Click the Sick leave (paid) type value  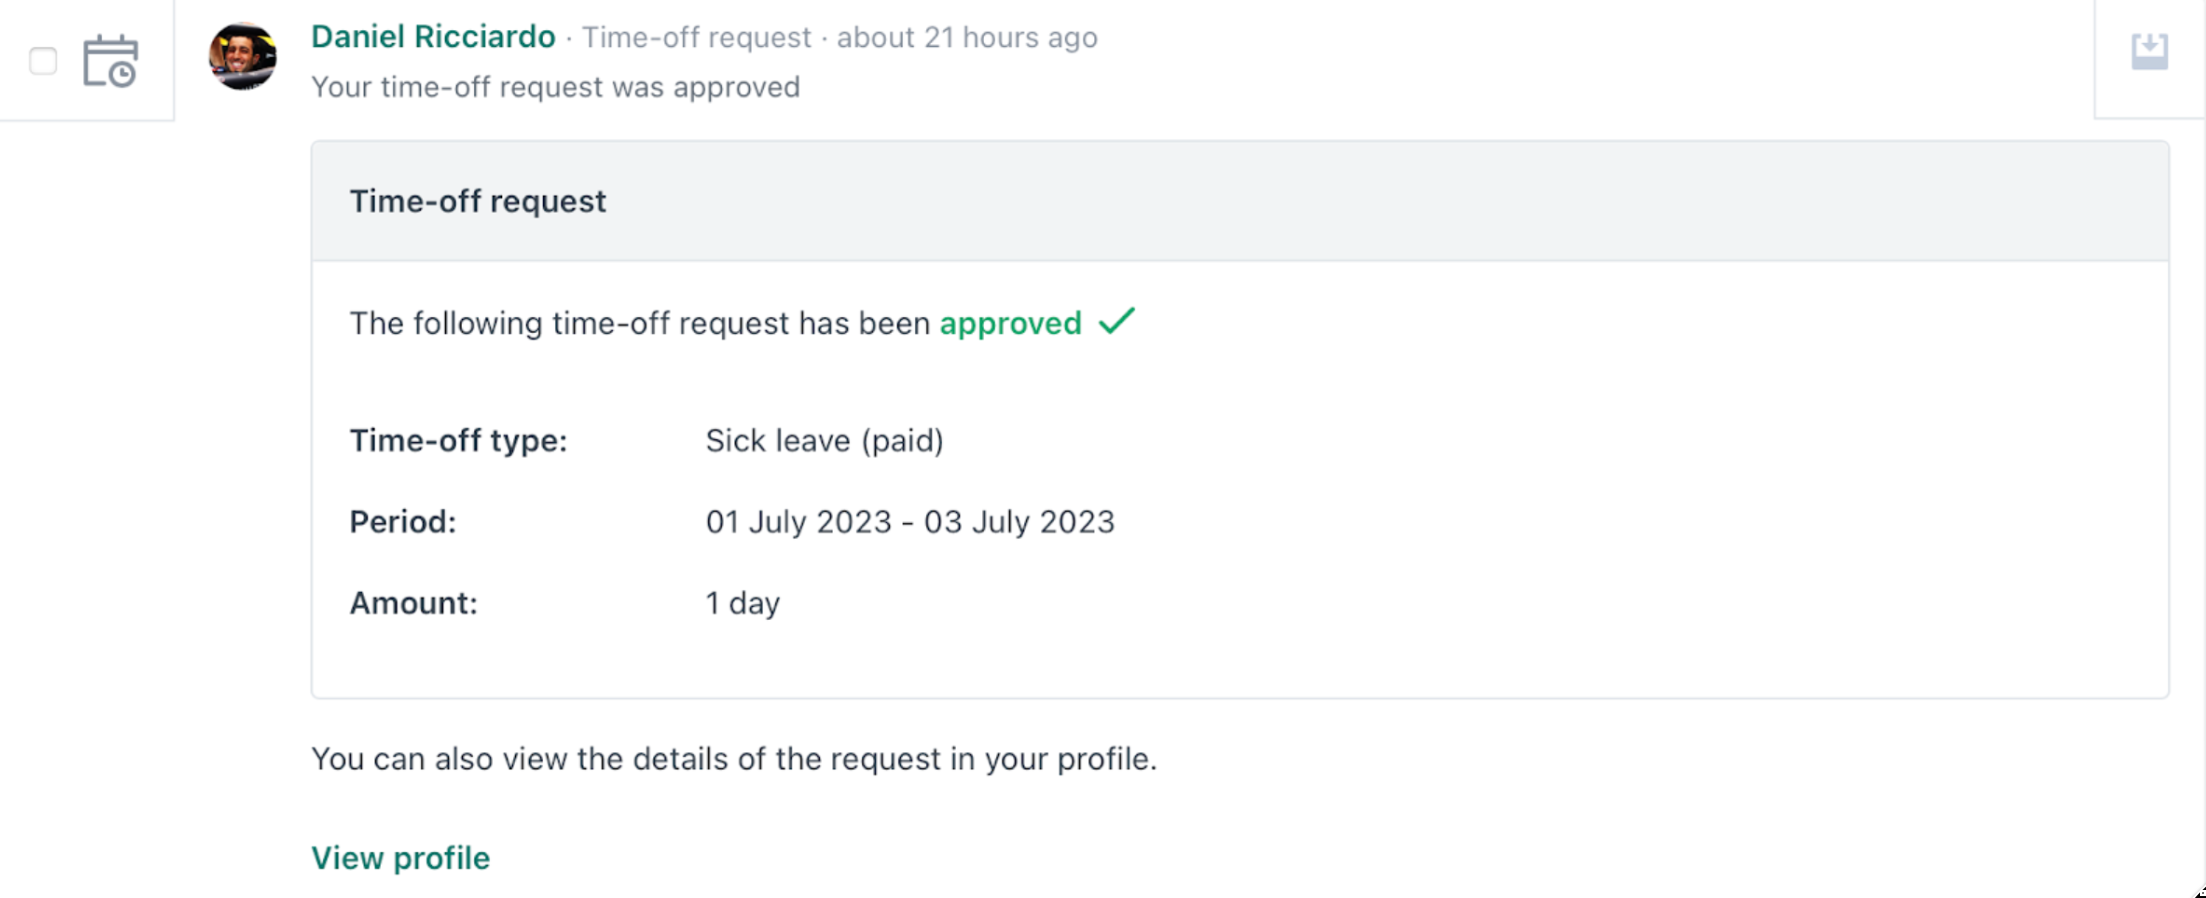coord(824,440)
